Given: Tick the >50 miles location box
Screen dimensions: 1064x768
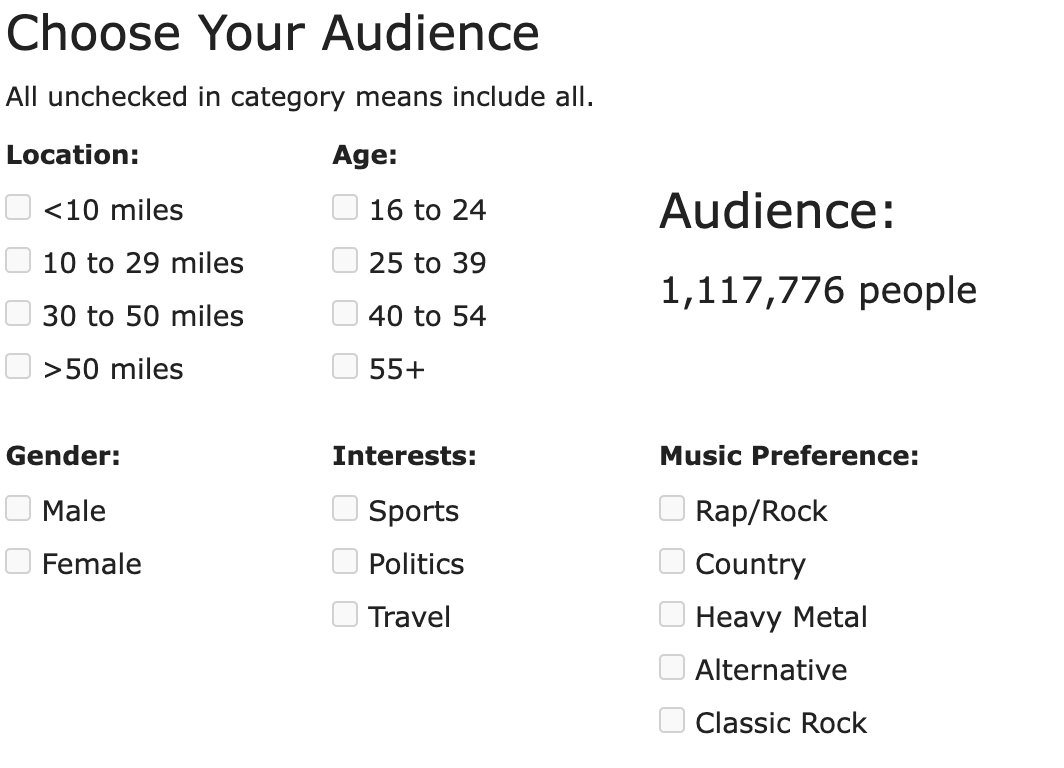Looking at the screenshot, I should click(x=18, y=366).
